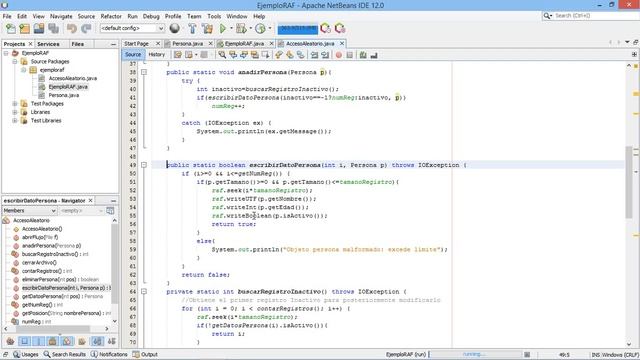Click the Stop Macro Recording icon

(x=349, y=55)
